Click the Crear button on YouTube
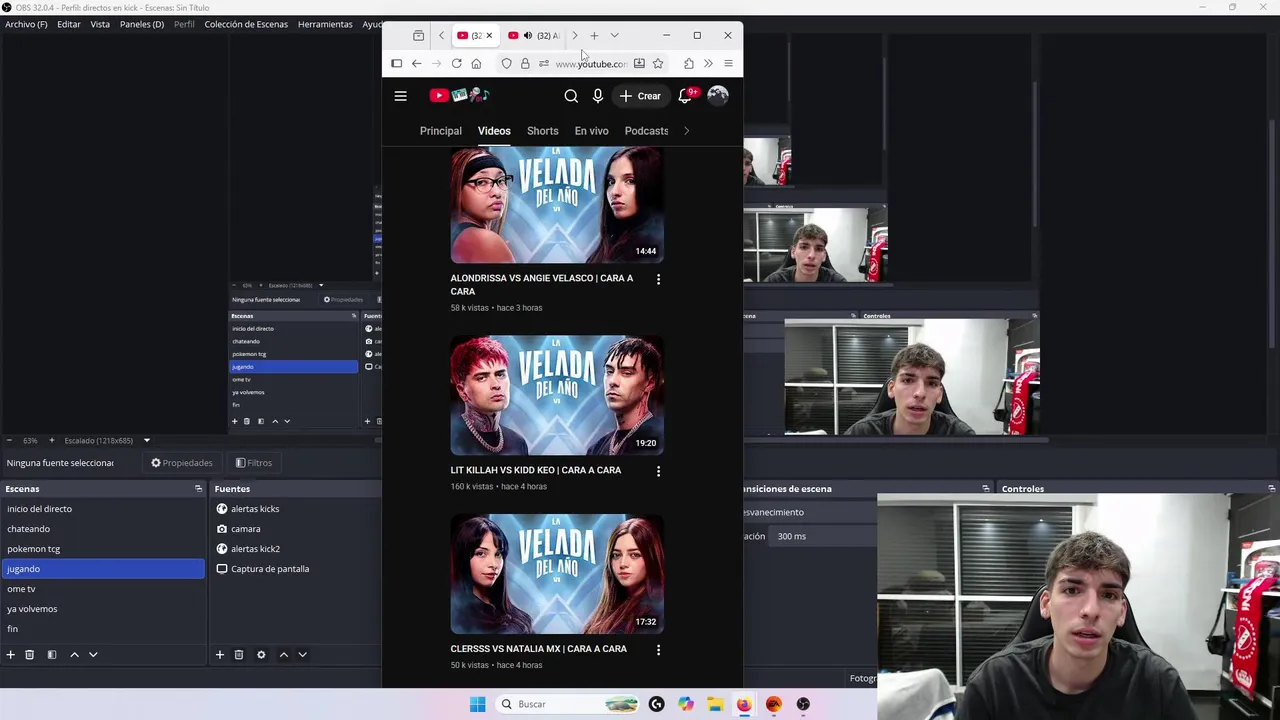Viewport: 1280px width, 720px height. (x=640, y=96)
